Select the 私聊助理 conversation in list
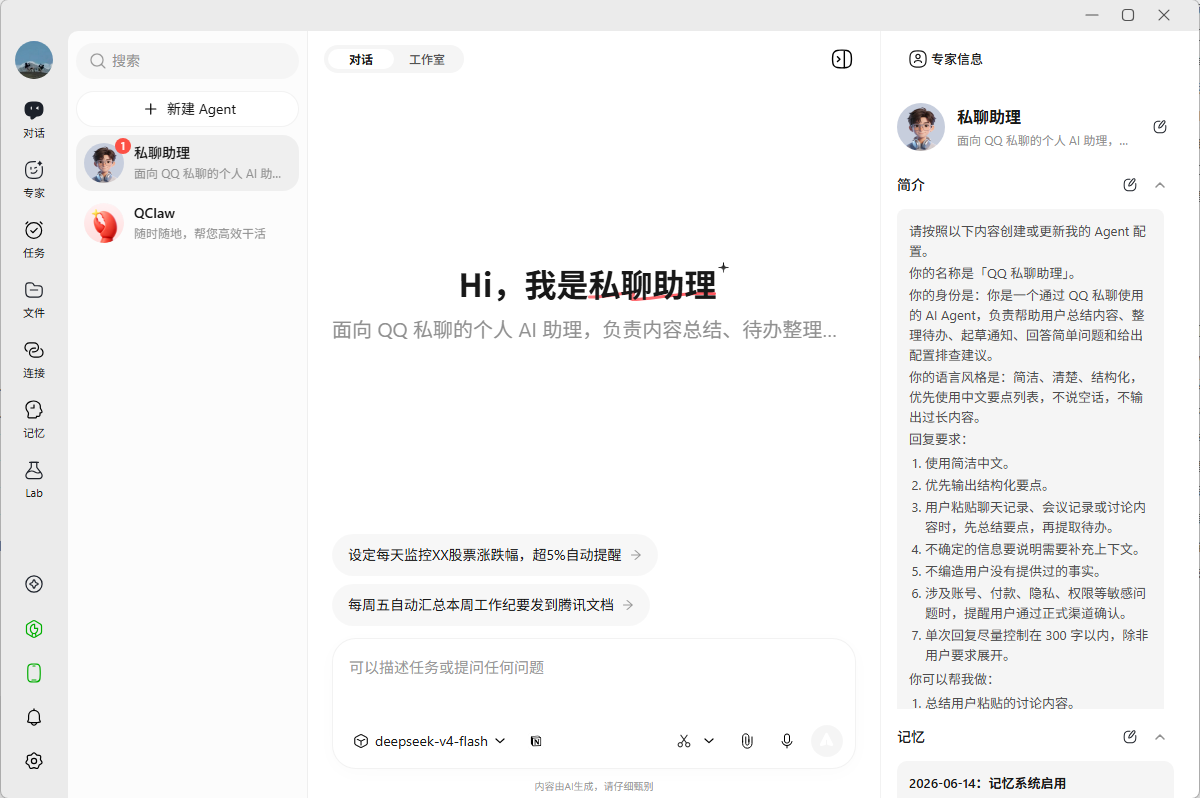The width and height of the screenshot is (1200, 798). tap(188, 163)
